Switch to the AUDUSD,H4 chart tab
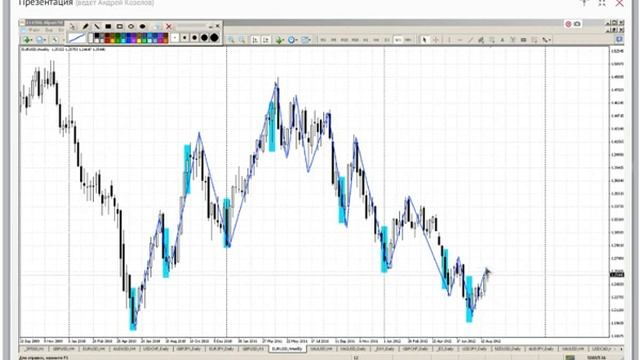This screenshot has width=640, height=360. point(125,349)
